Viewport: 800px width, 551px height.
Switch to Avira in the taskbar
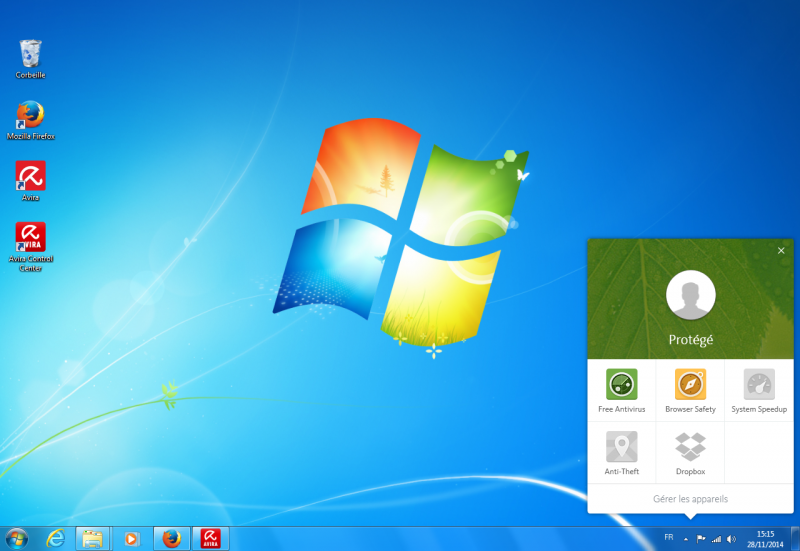(210, 539)
